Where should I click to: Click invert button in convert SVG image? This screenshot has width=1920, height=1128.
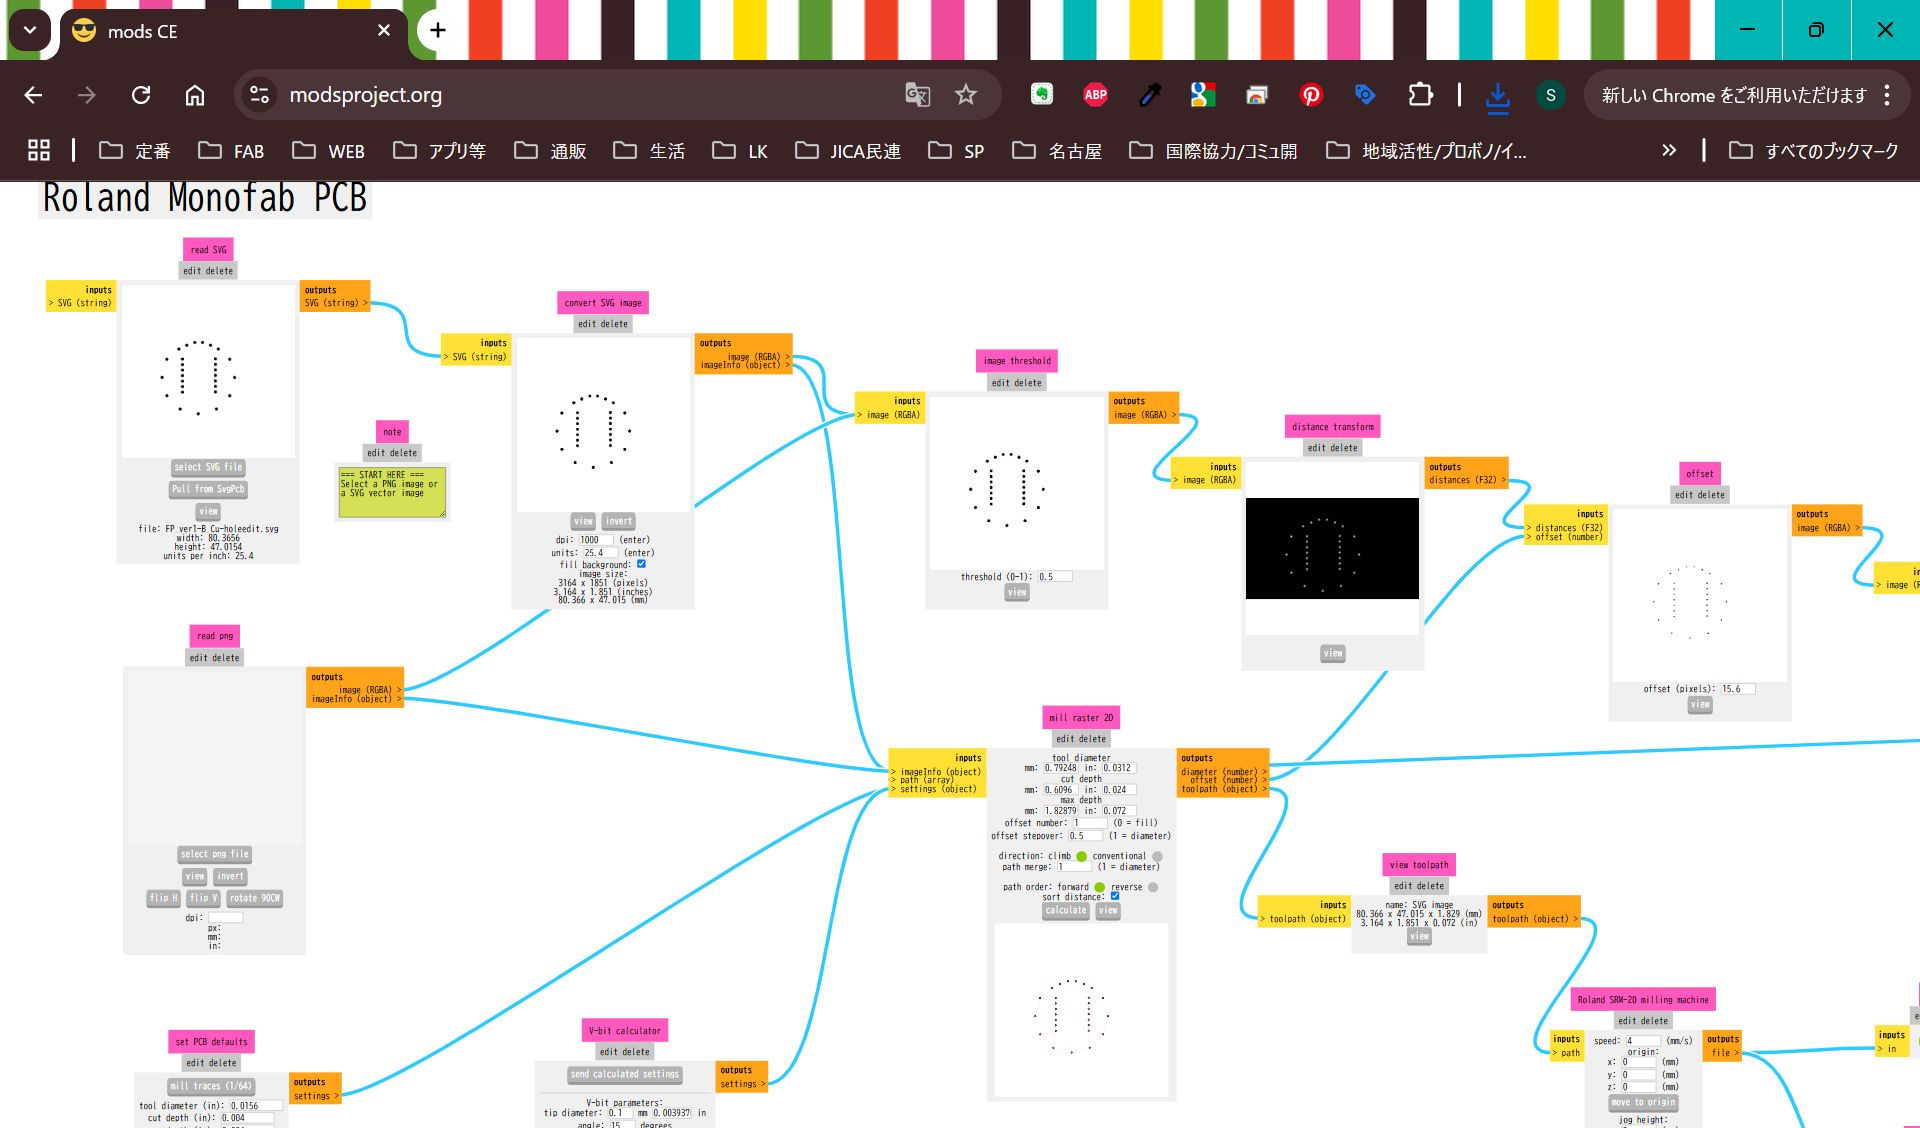point(619,521)
